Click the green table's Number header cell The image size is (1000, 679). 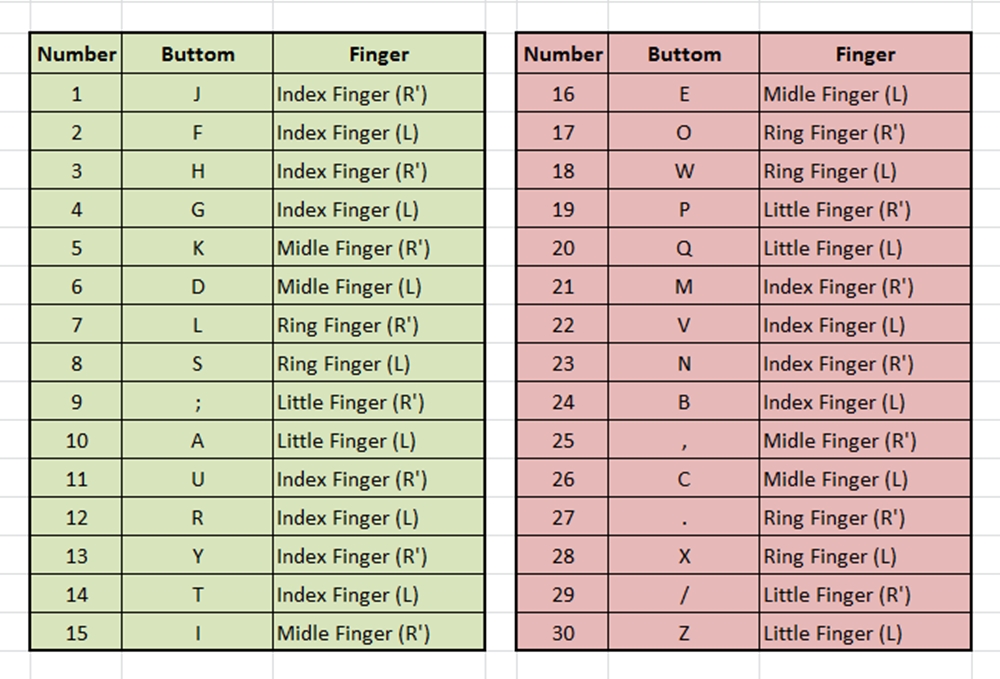(77, 54)
